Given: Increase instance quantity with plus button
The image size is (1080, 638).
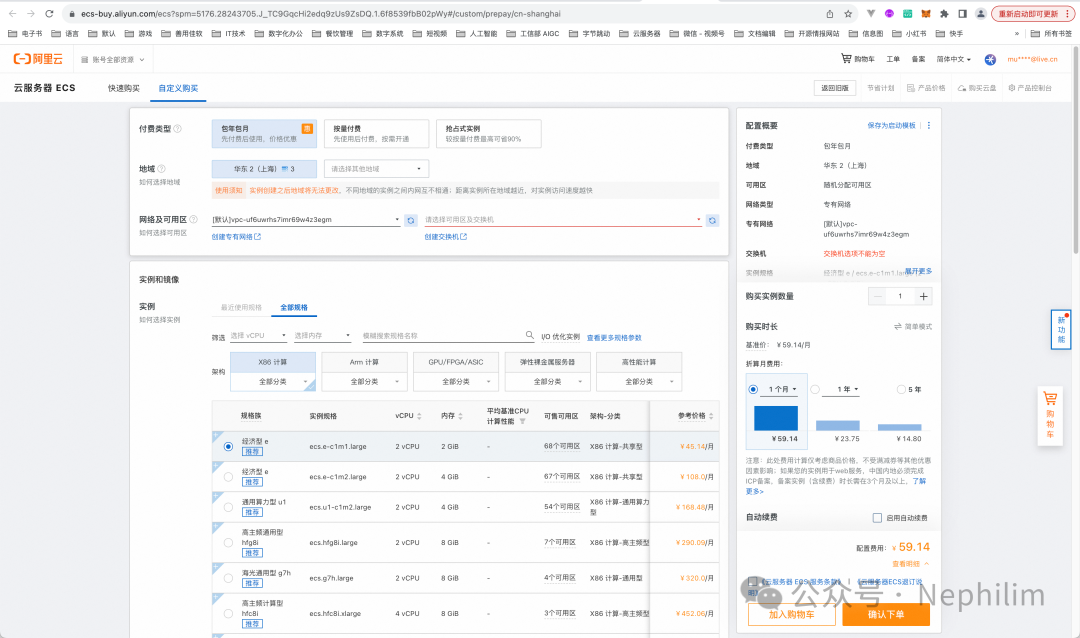Looking at the screenshot, I should [x=924, y=296].
